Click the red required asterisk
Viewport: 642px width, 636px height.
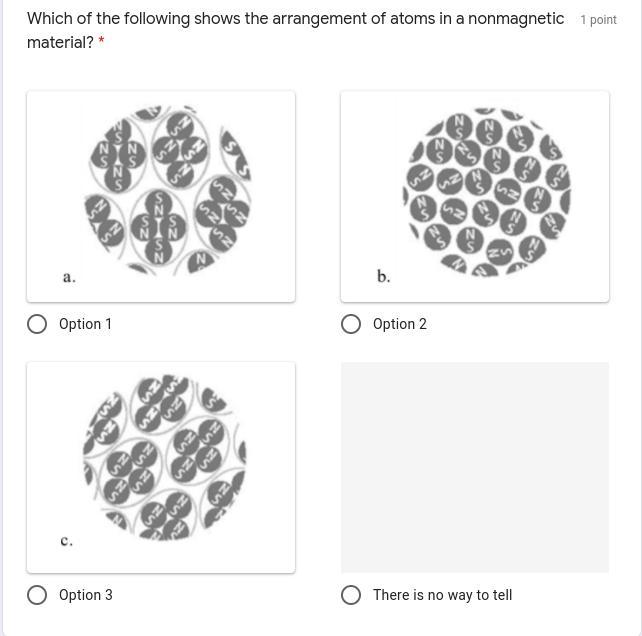[x=102, y=43]
